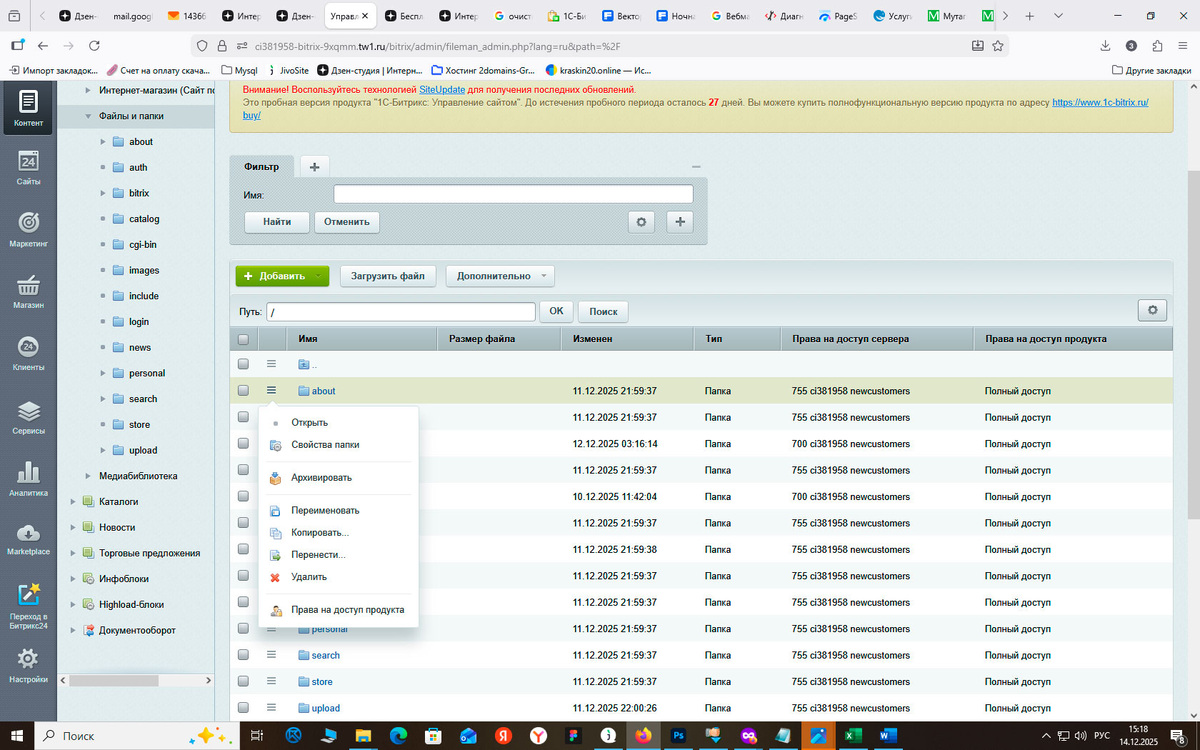1200x750 pixels.
Task: Follow the SiteUpdate link in the warning
Action: click(442, 90)
